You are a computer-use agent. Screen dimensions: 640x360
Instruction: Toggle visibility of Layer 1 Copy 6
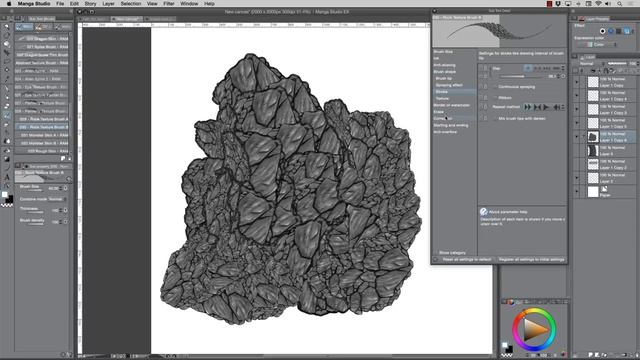tap(577, 137)
